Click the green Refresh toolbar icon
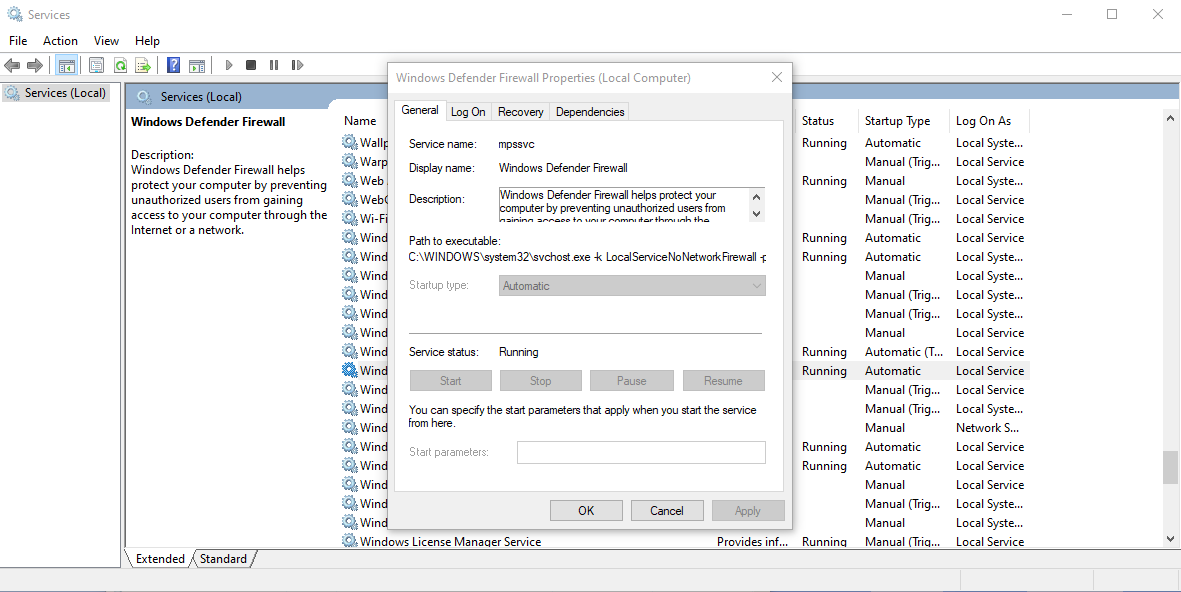Viewport: 1181px width, 592px height. (x=120, y=66)
